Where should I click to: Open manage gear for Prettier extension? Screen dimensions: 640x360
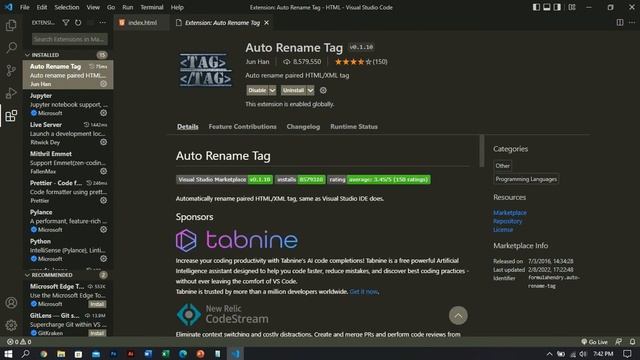click(x=104, y=200)
